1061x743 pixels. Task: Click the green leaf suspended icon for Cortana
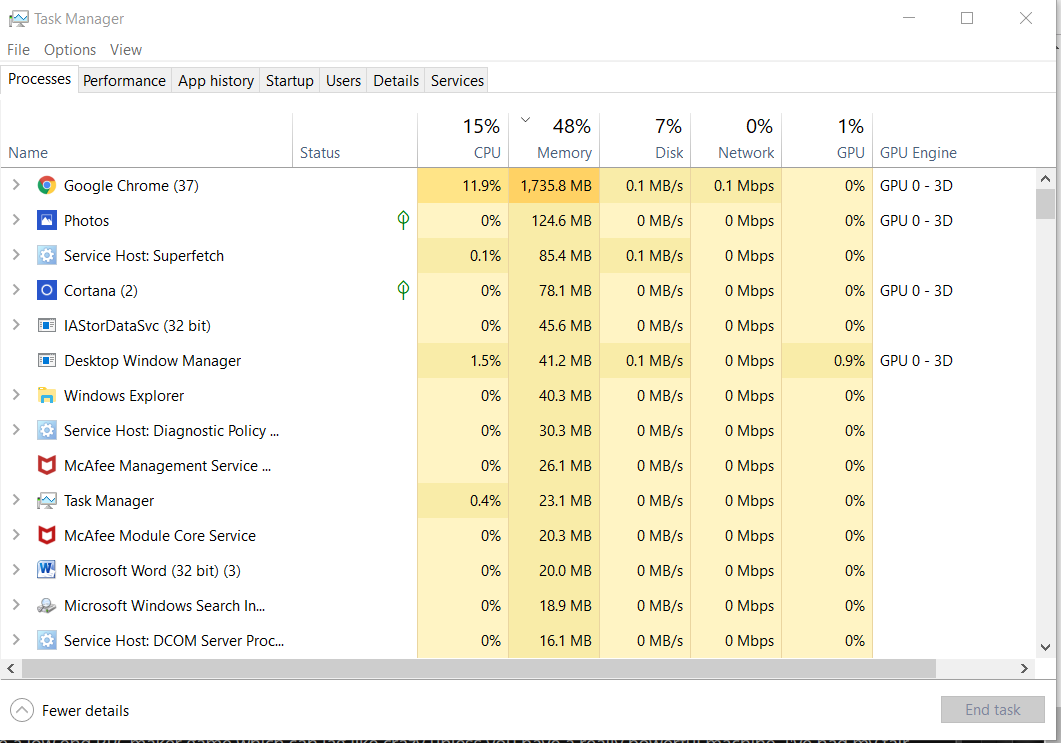coord(403,290)
